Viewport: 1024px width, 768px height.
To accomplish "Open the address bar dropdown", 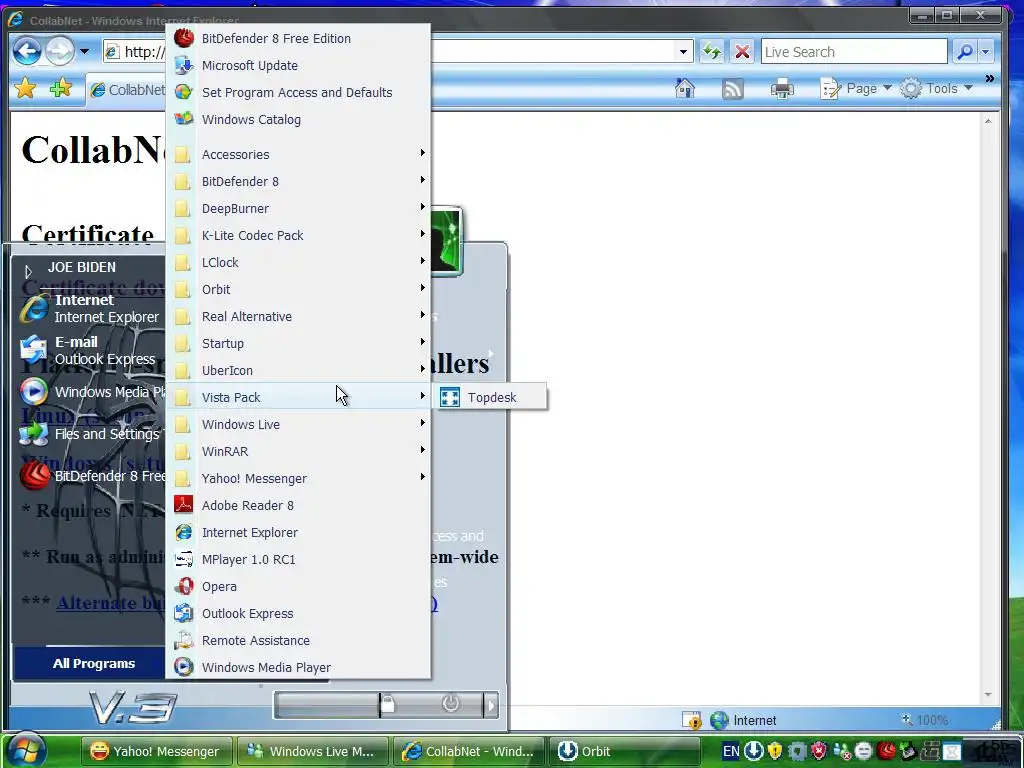I will [683, 52].
